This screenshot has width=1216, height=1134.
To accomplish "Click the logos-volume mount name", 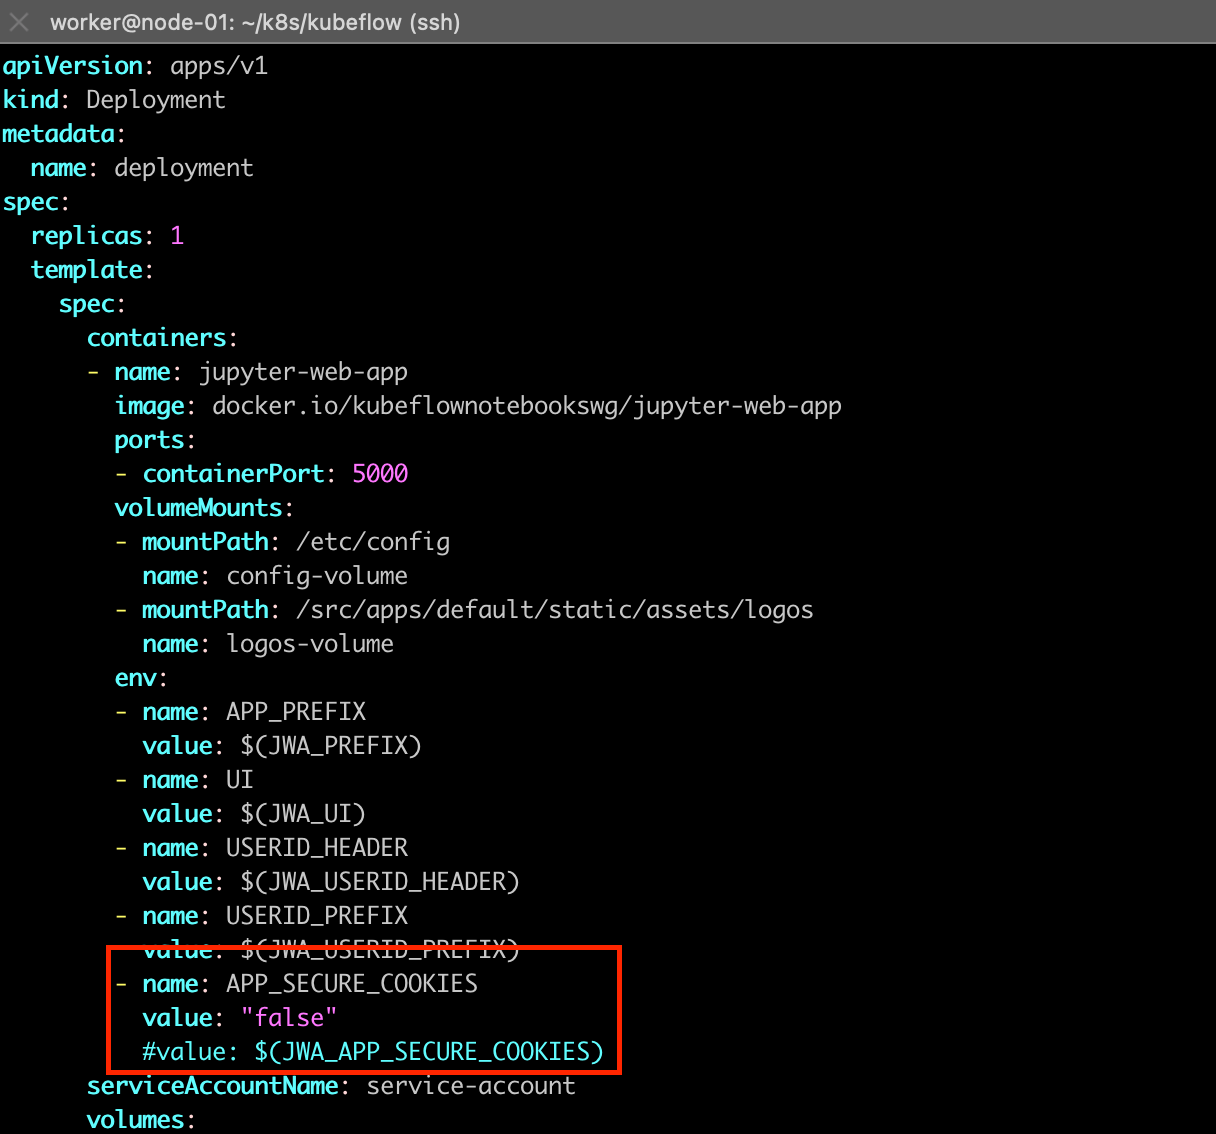I will pos(310,643).
